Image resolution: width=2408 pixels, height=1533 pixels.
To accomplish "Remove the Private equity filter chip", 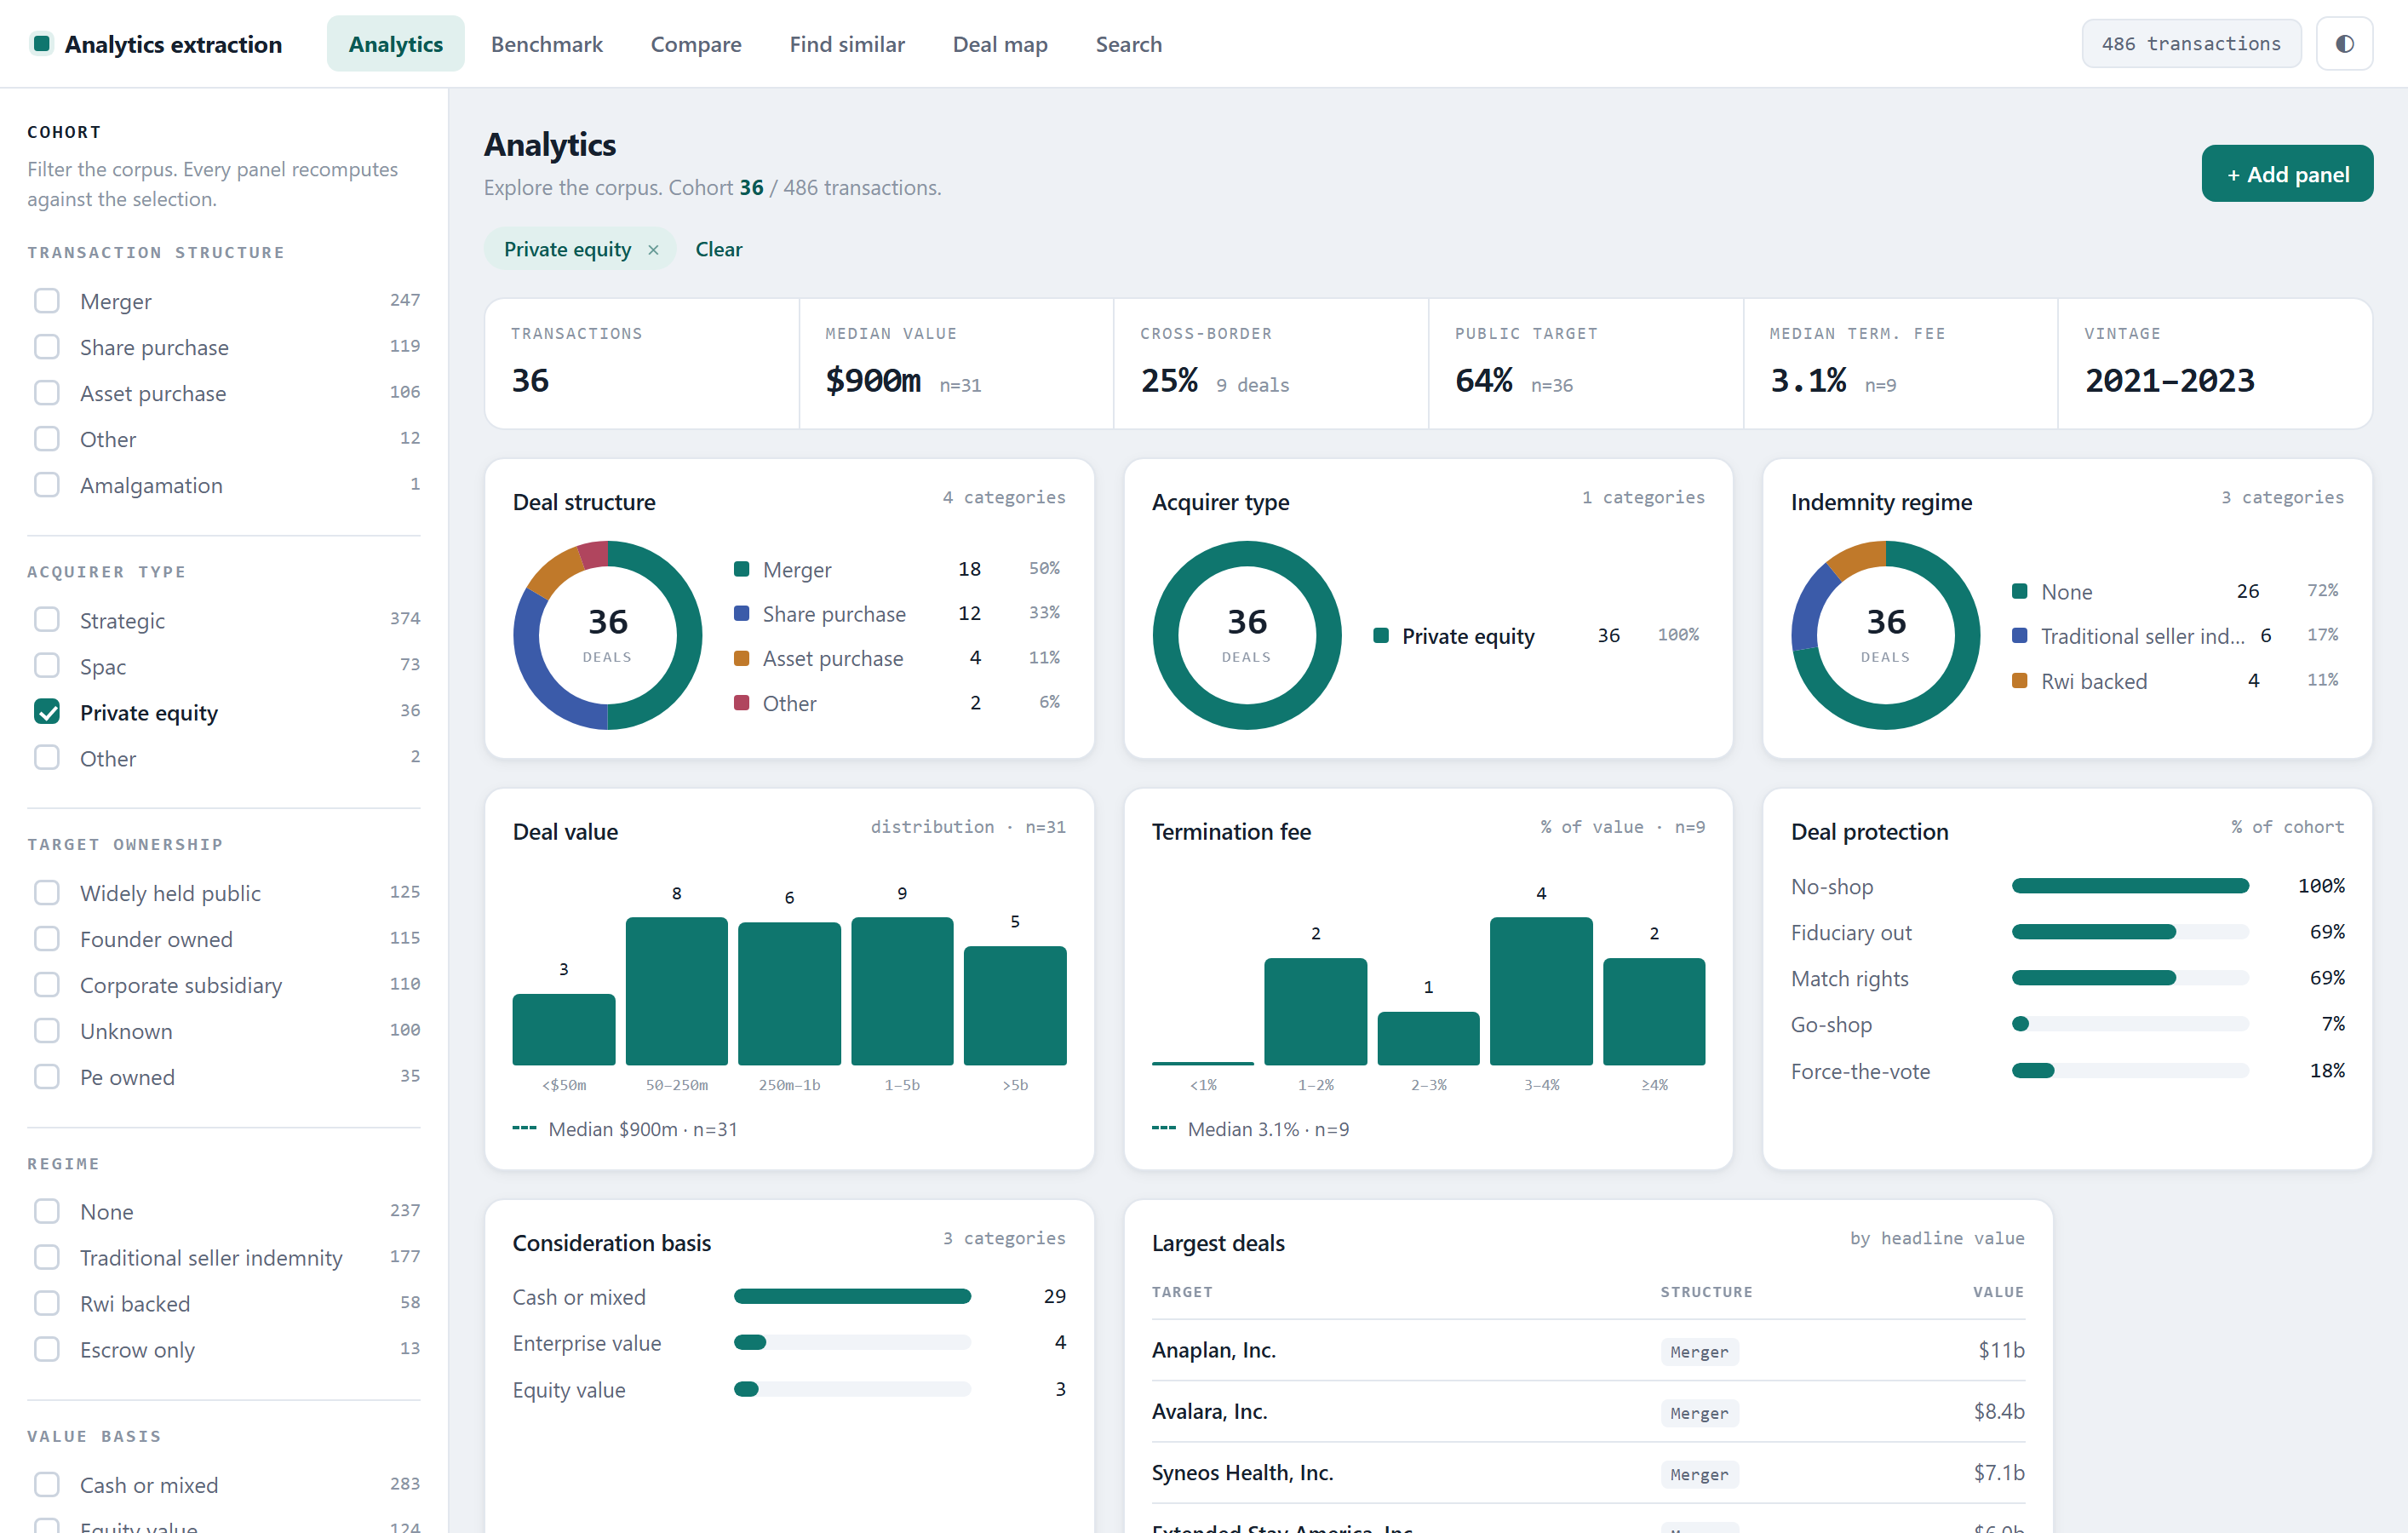I will tap(653, 250).
